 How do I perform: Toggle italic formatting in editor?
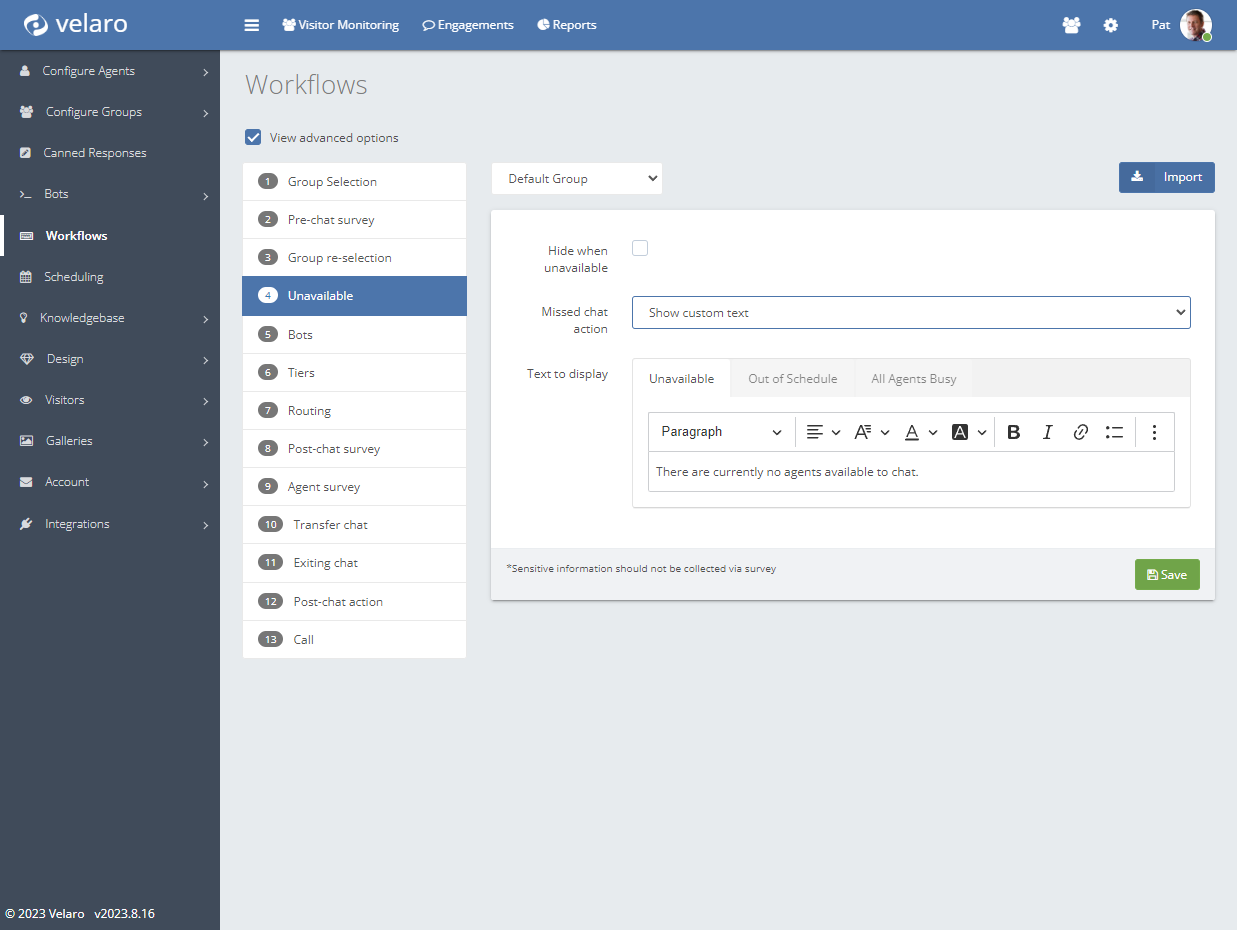coord(1047,432)
